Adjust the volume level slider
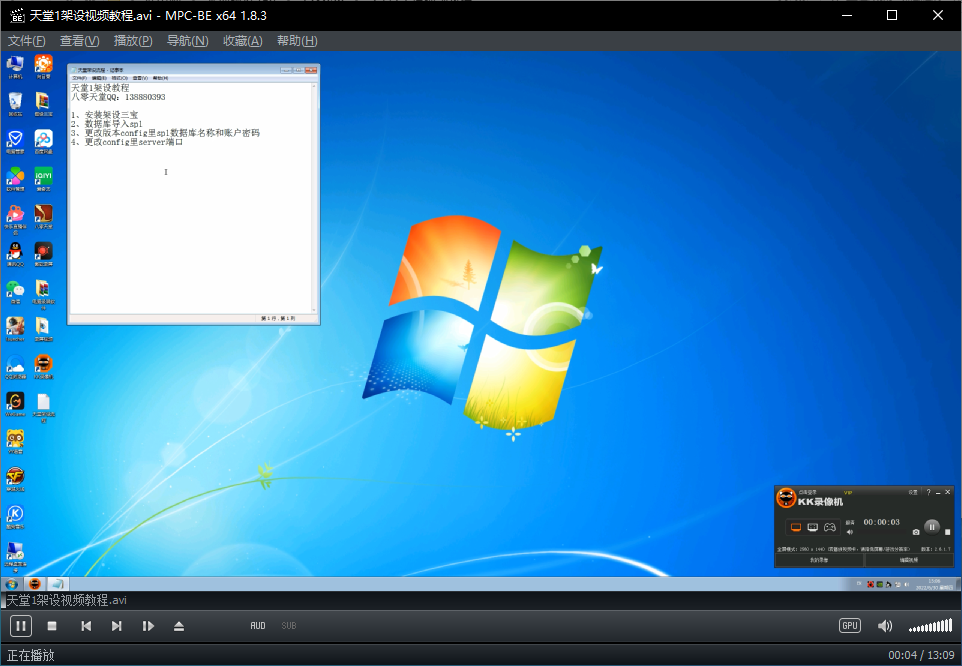 [x=931, y=626]
